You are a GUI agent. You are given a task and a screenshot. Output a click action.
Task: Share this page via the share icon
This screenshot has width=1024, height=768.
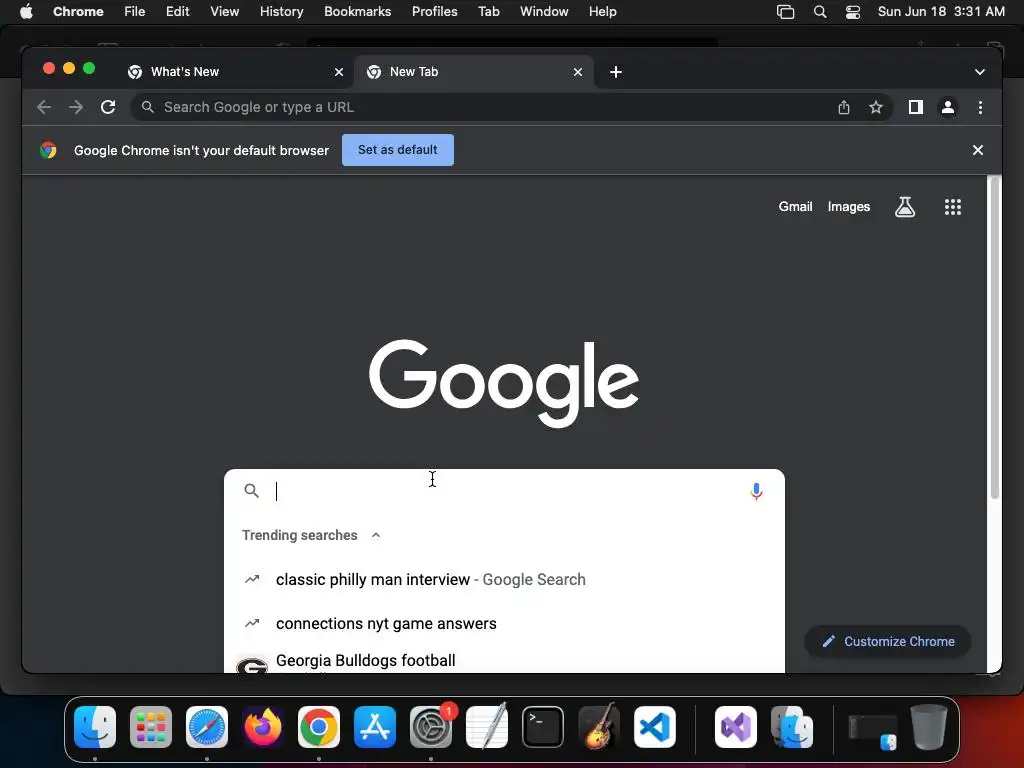(844, 107)
